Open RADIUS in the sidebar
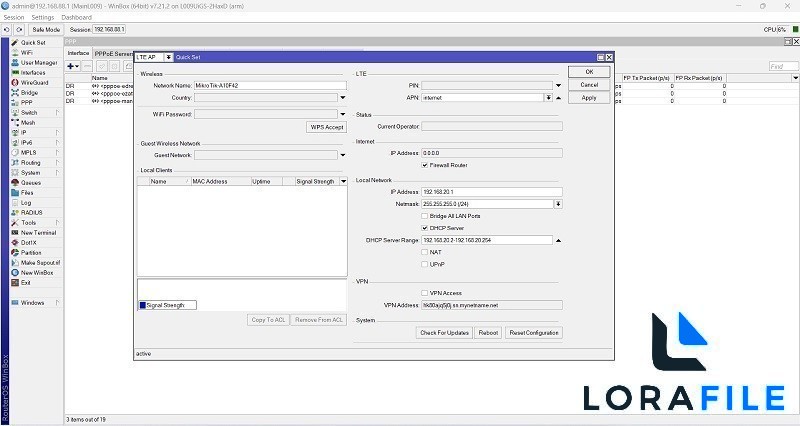 (32, 213)
